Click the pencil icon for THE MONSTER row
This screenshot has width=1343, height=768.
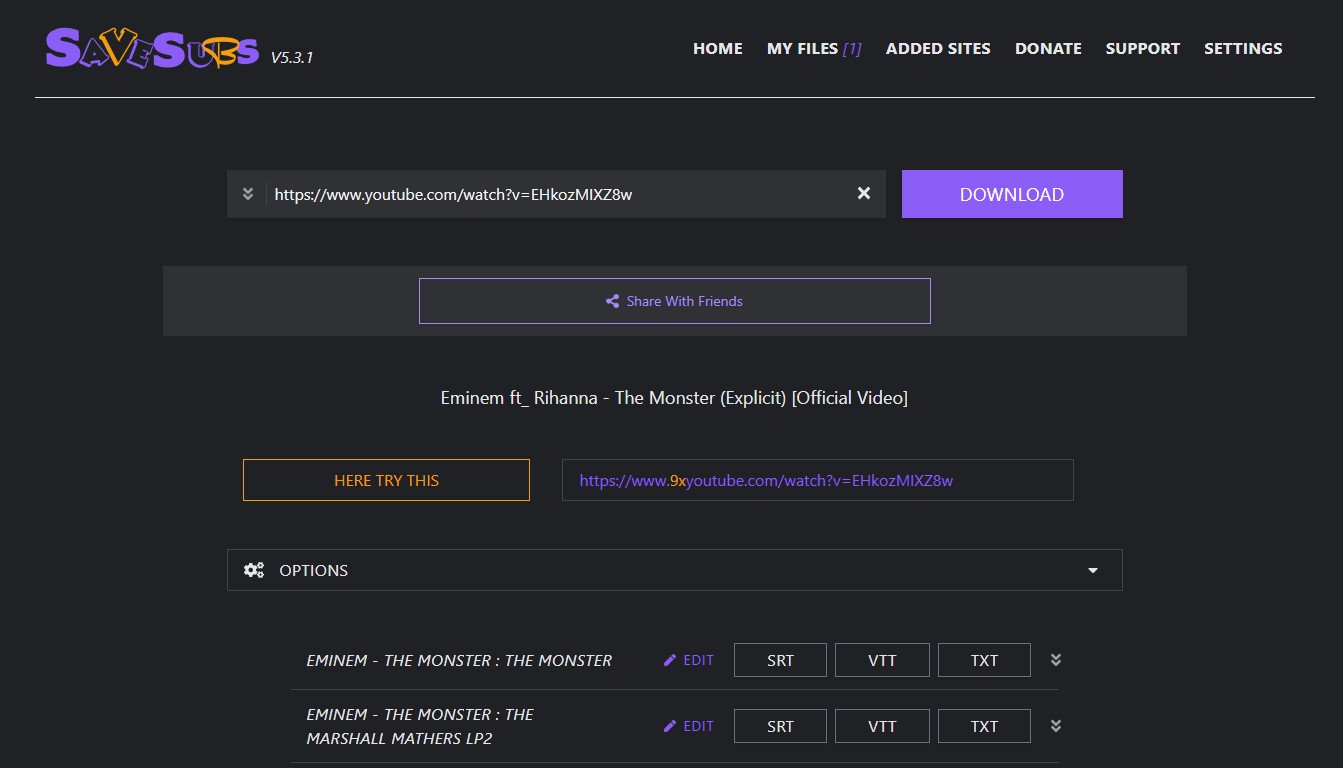670,660
